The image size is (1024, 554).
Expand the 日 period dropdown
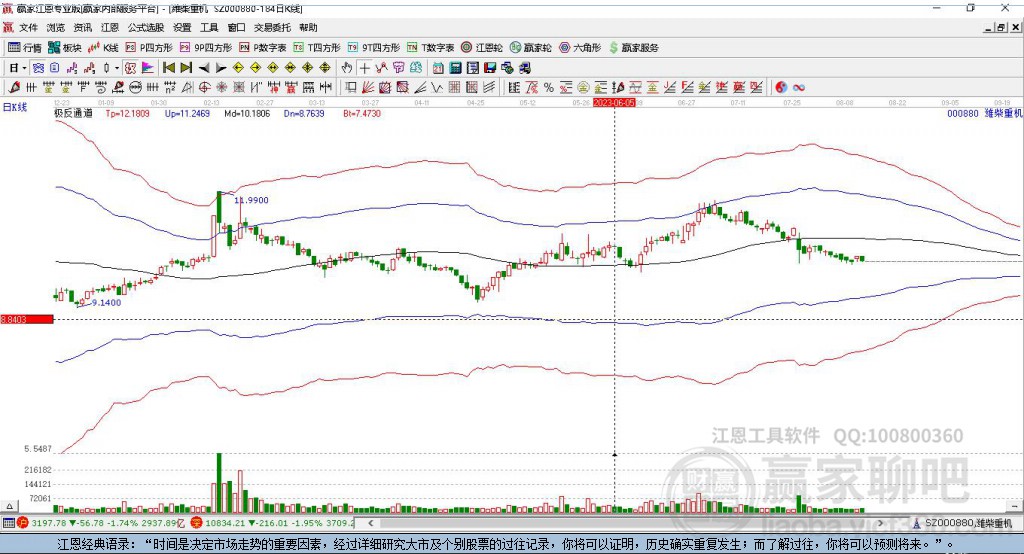24,68
